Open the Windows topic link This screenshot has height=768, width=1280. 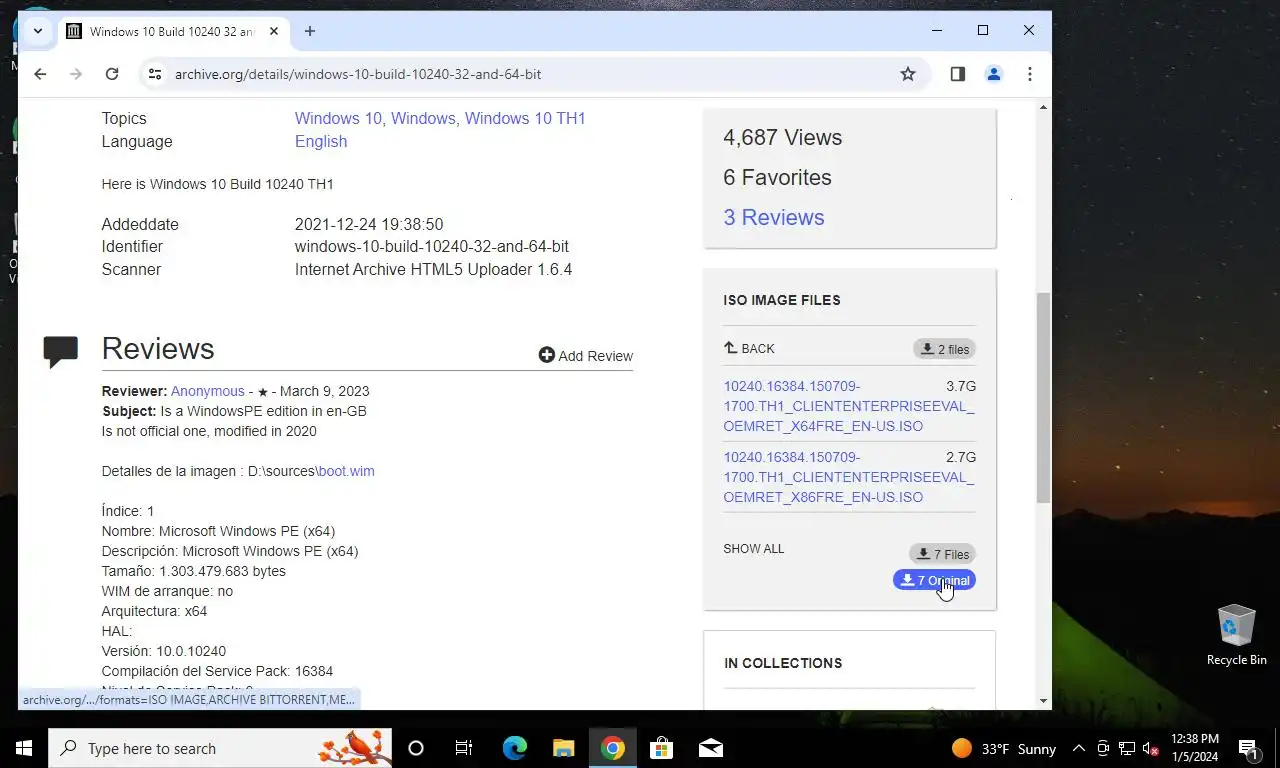[423, 118]
